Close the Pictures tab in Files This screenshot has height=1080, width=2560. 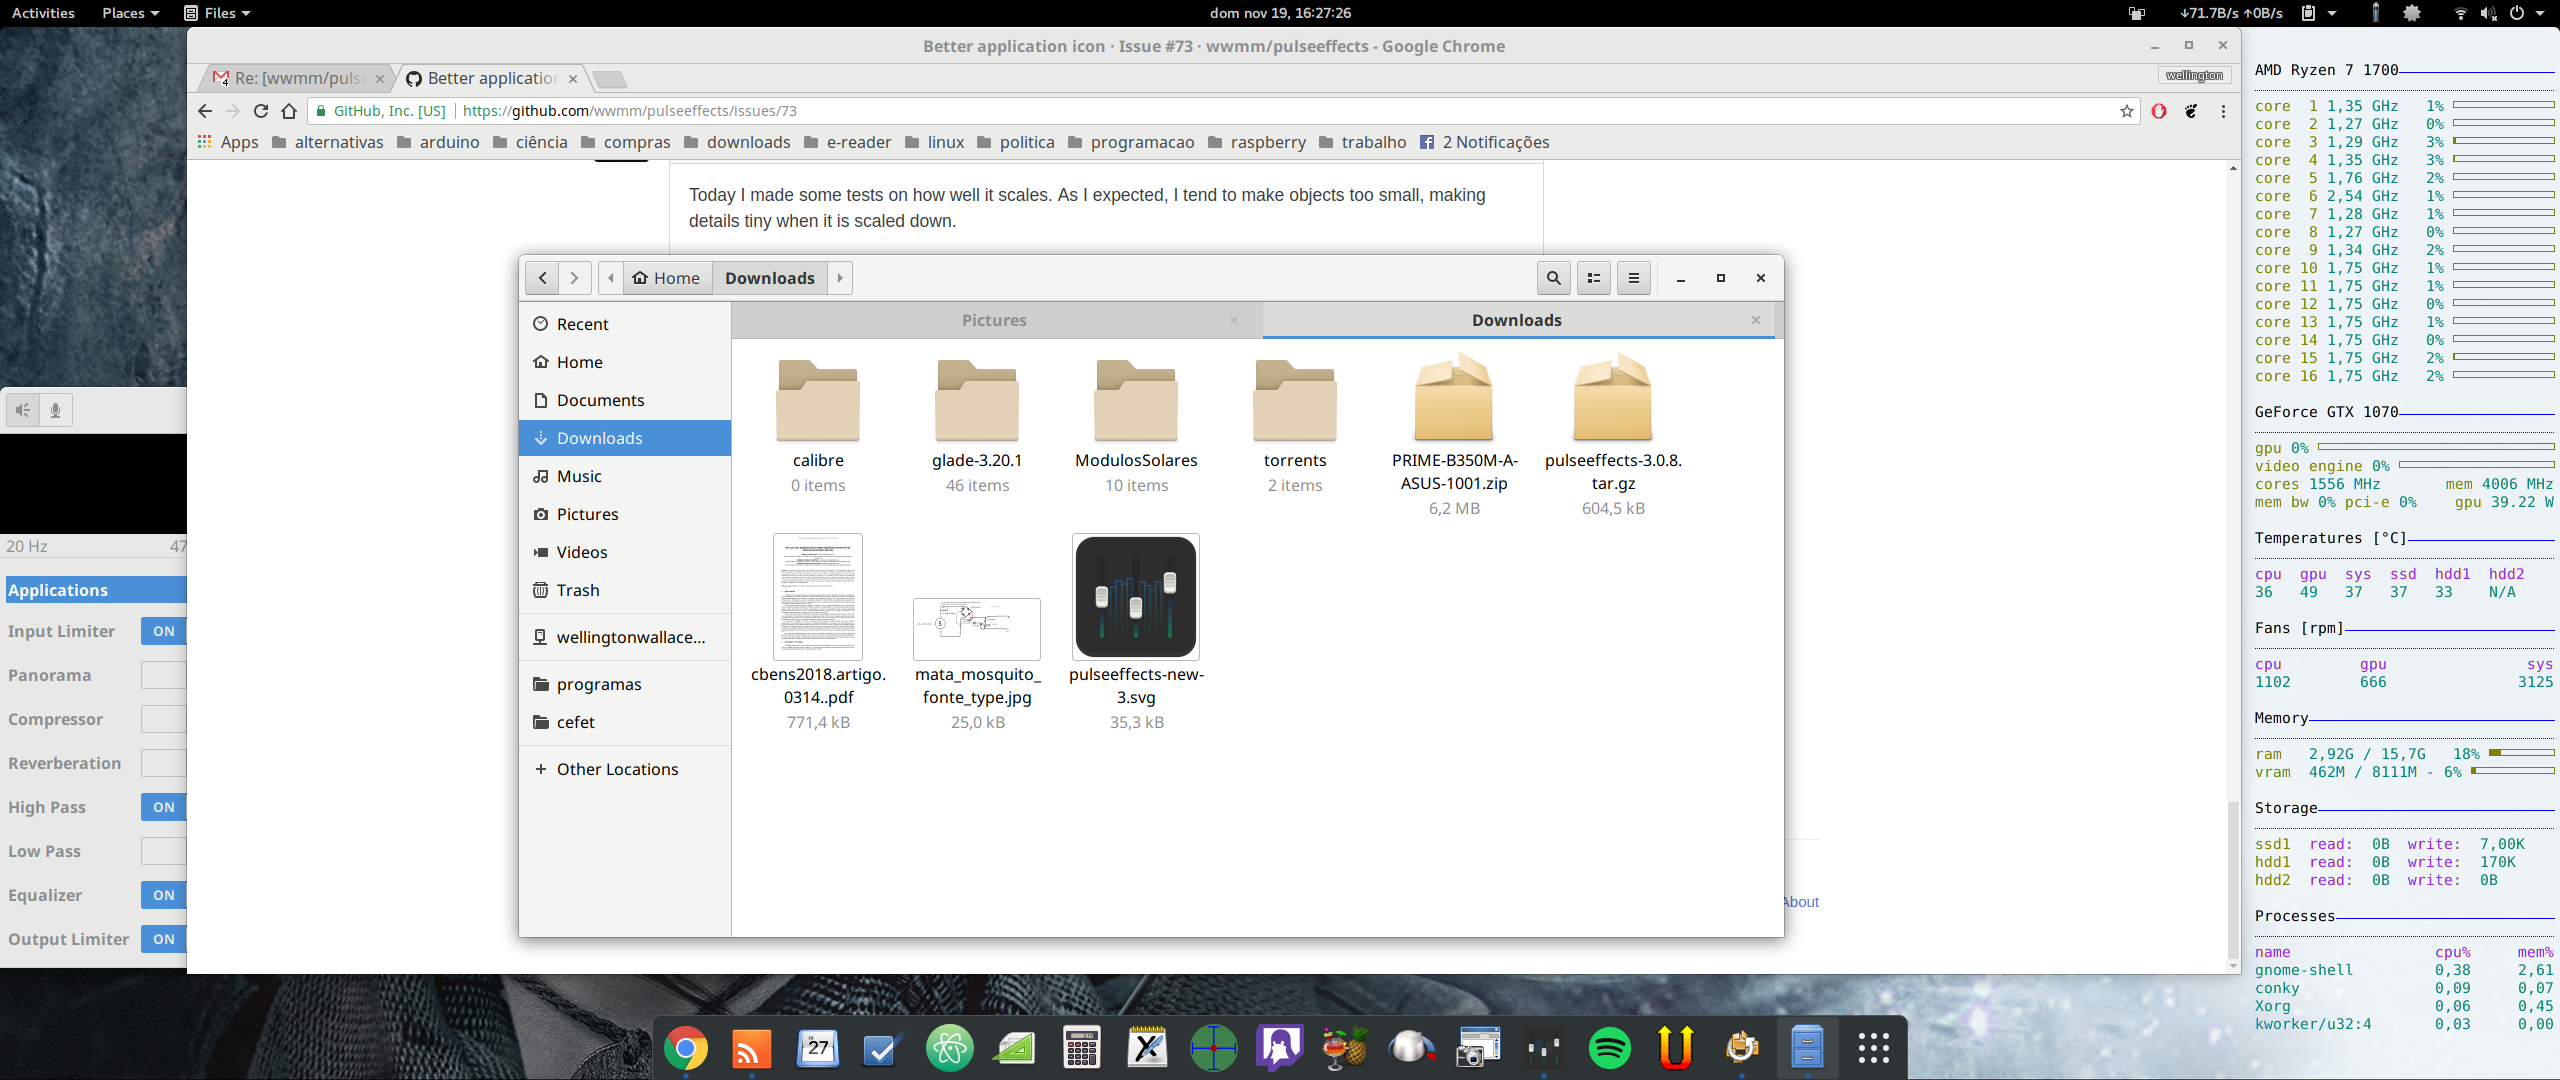click(1234, 320)
